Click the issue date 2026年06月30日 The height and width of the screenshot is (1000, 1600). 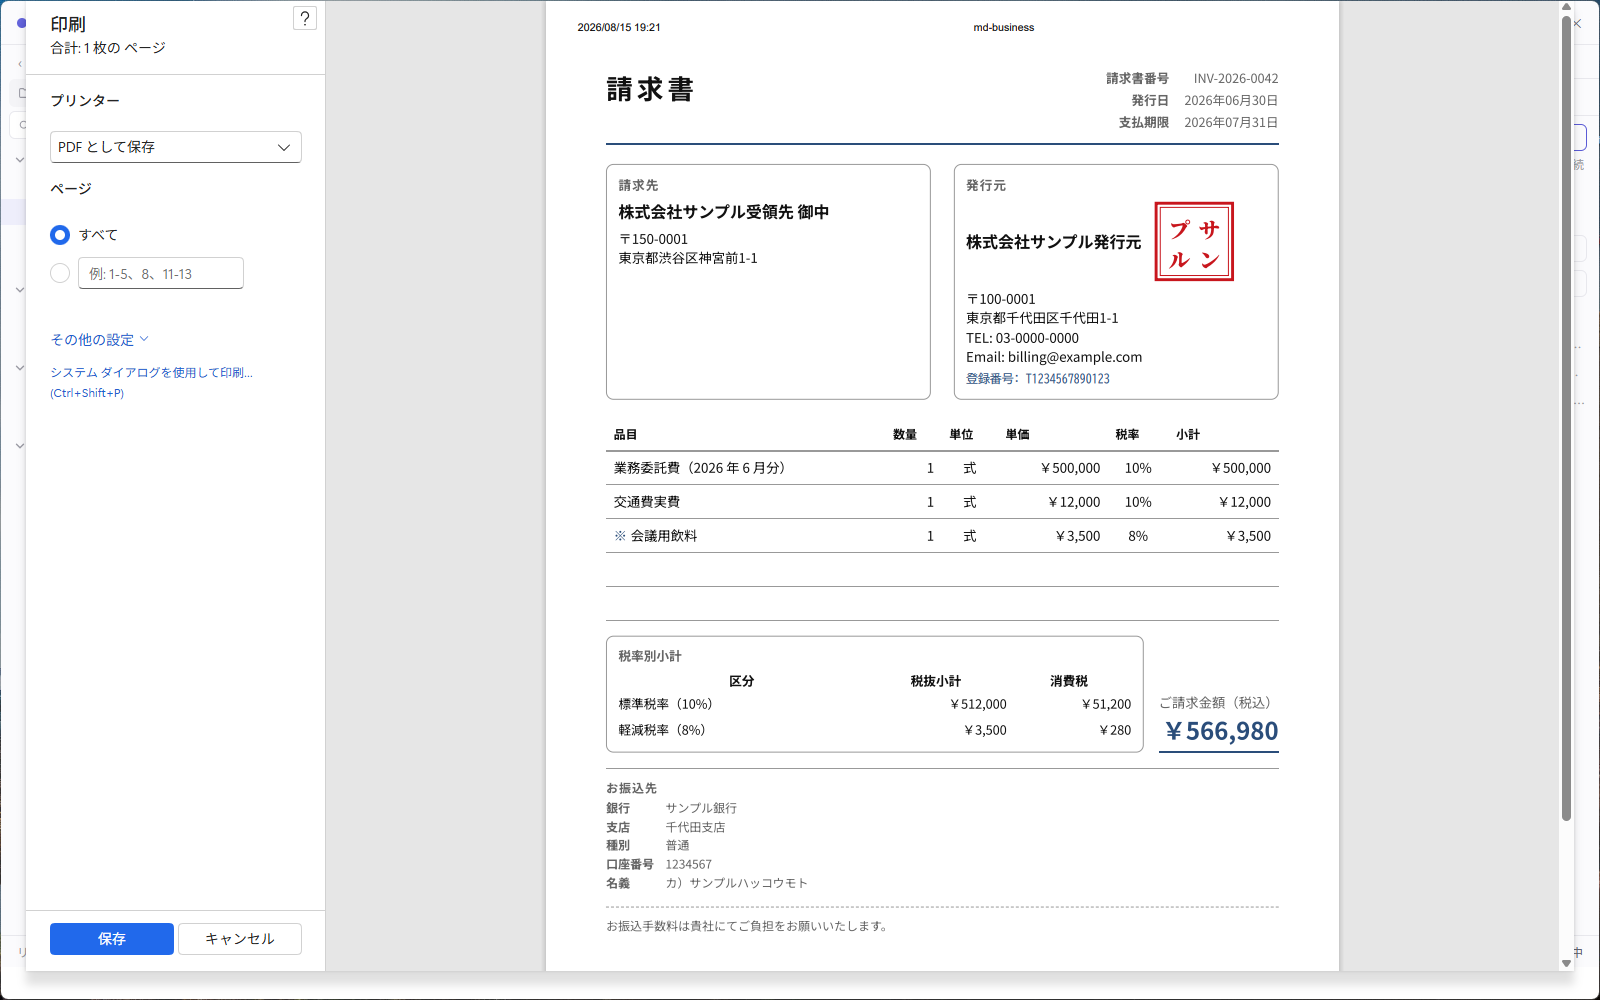(1231, 101)
